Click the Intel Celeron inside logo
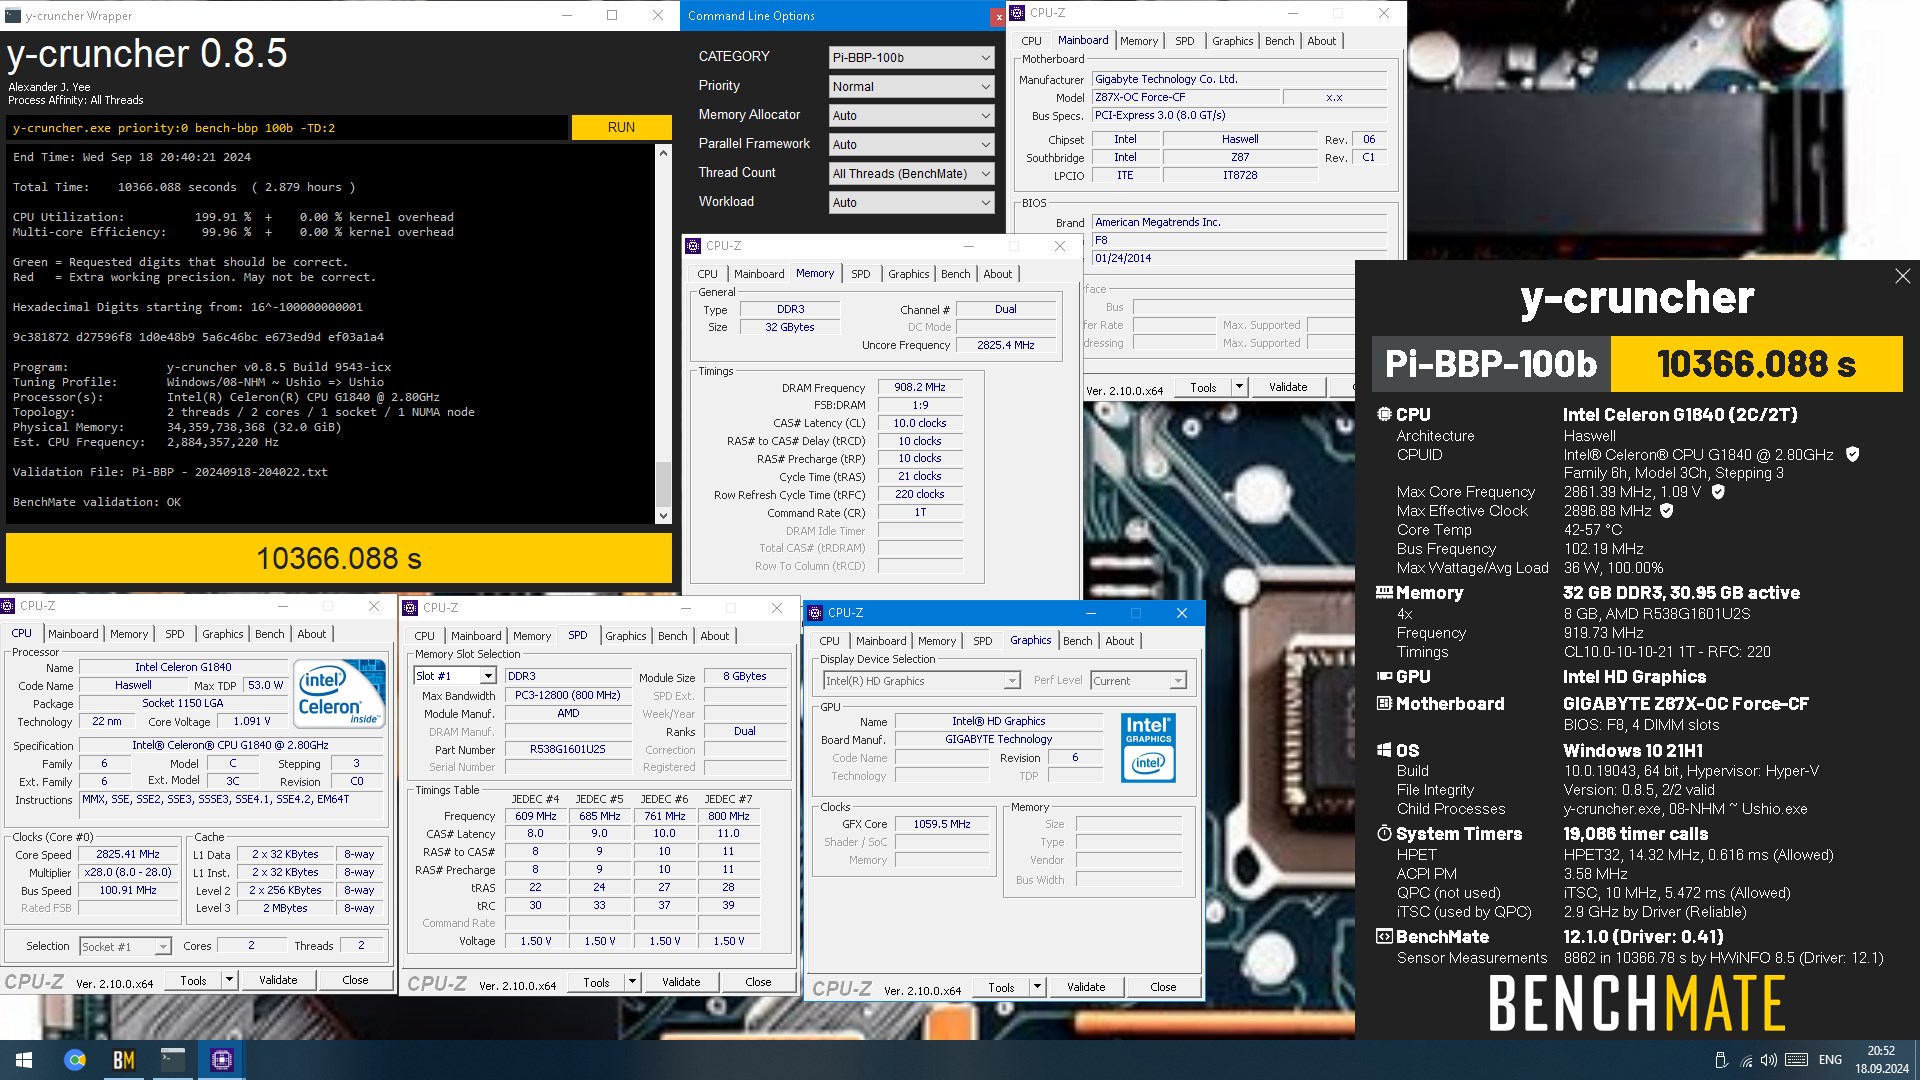 pyautogui.click(x=337, y=693)
